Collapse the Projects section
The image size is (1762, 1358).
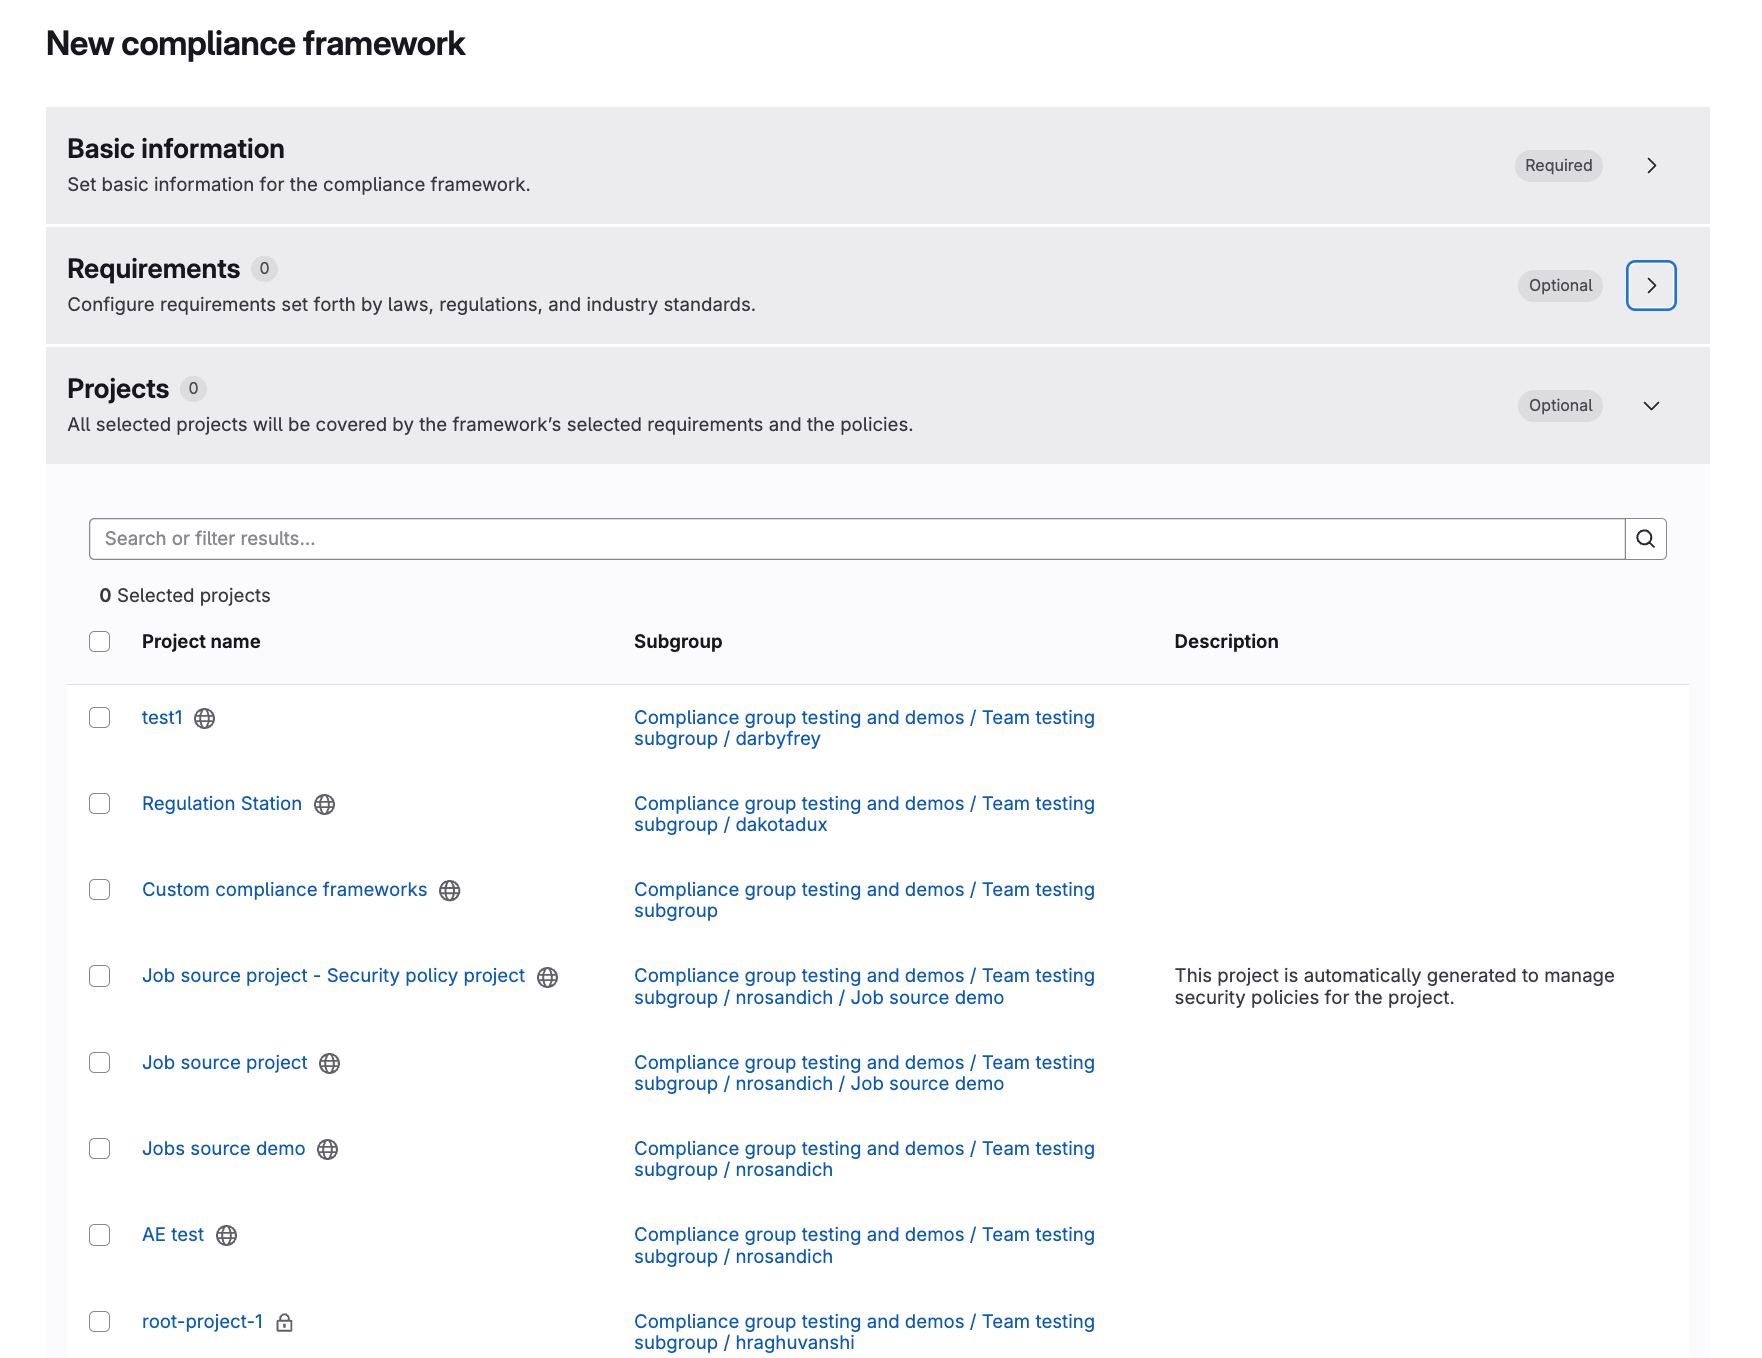pyautogui.click(x=1650, y=406)
